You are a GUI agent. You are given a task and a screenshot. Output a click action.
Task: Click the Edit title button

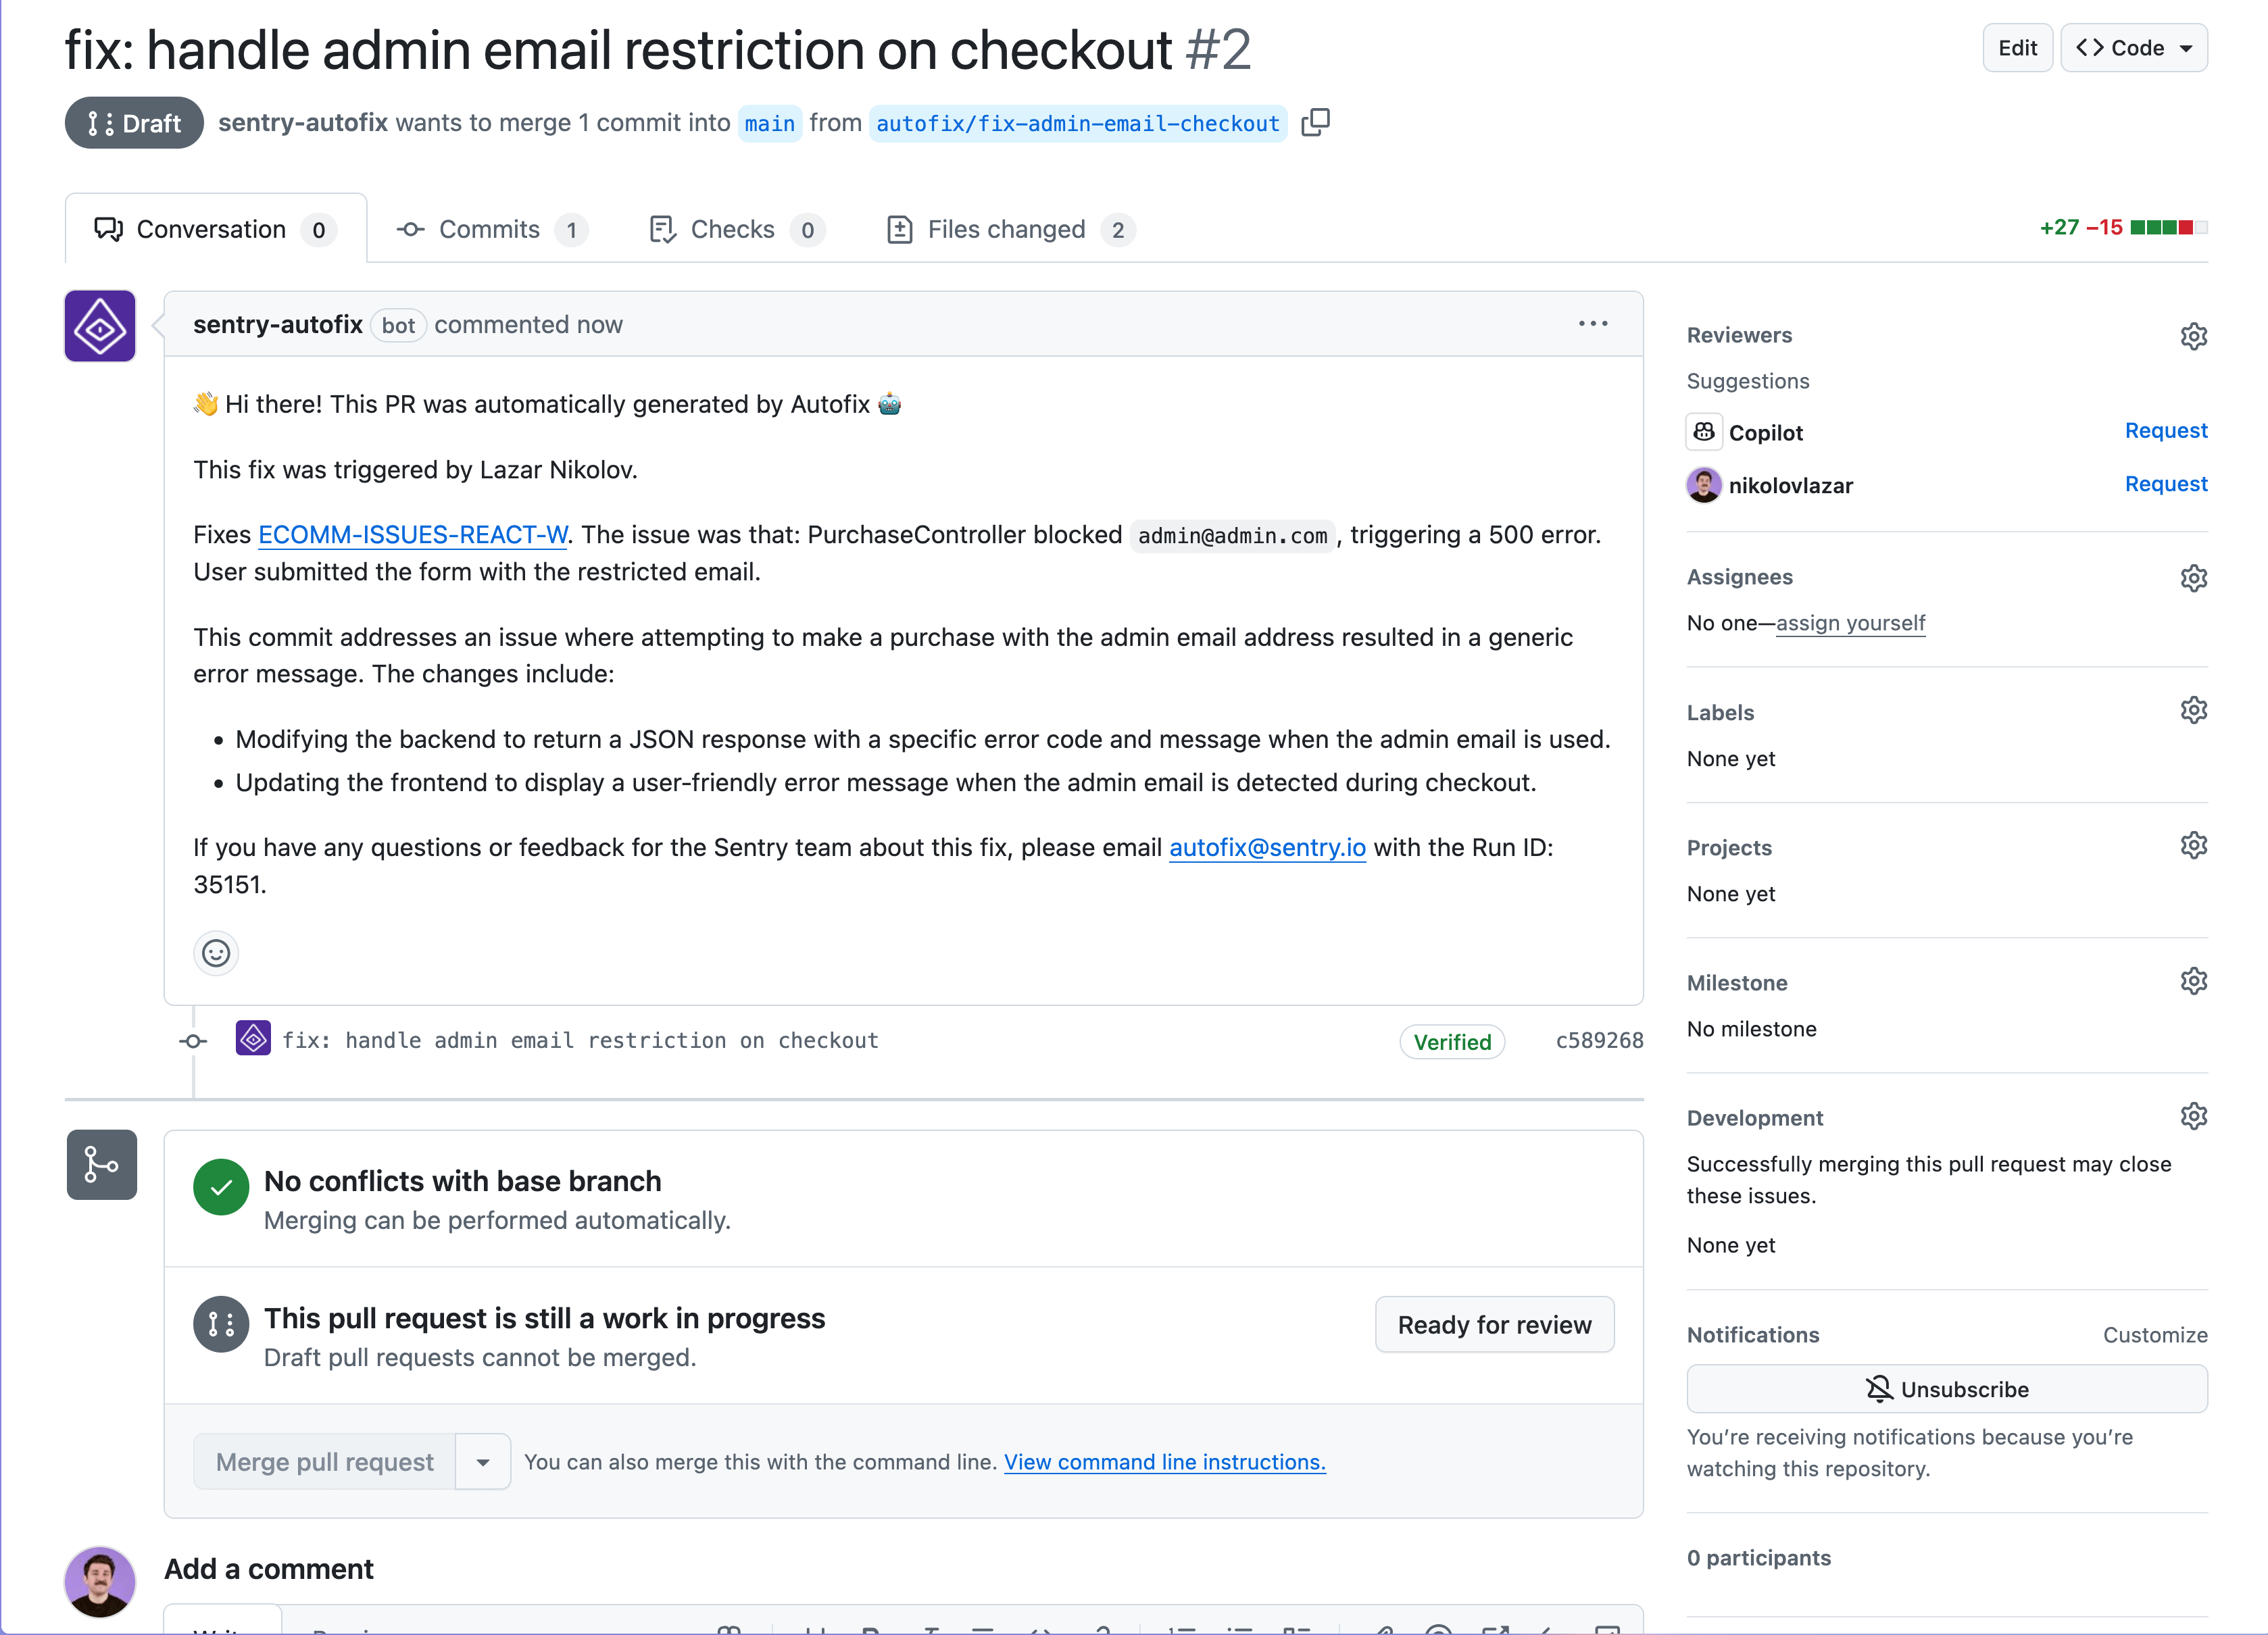2017,48
